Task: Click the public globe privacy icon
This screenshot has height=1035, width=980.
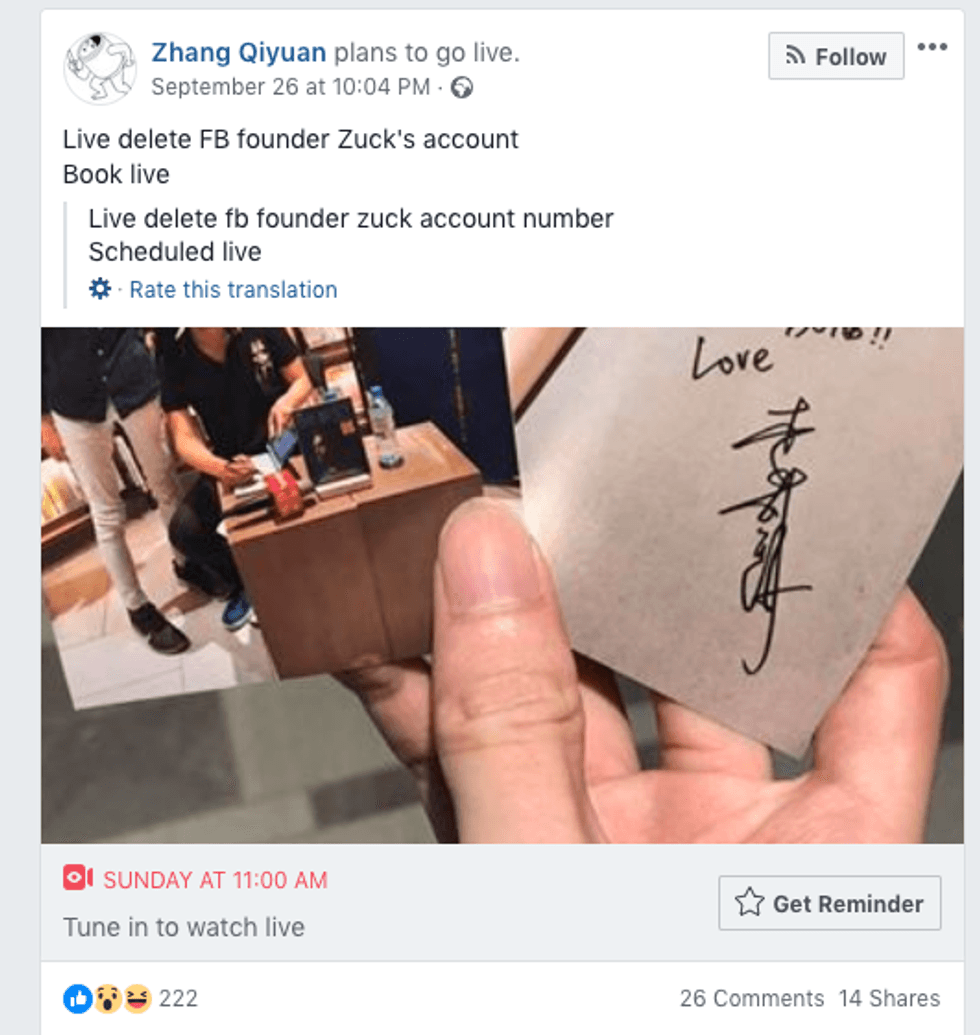Action: [x=461, y=87]
